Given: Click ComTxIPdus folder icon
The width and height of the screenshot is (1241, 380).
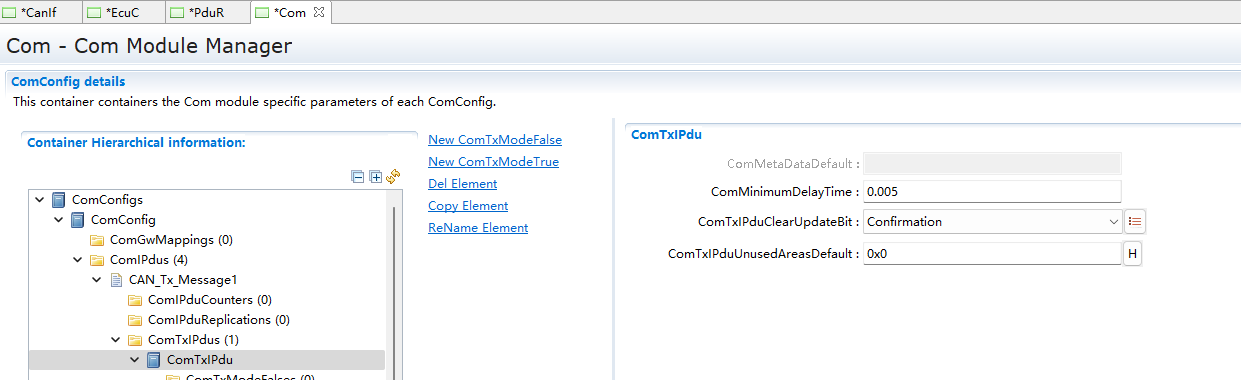Looking at the screenshot, I should pos(135,340).
